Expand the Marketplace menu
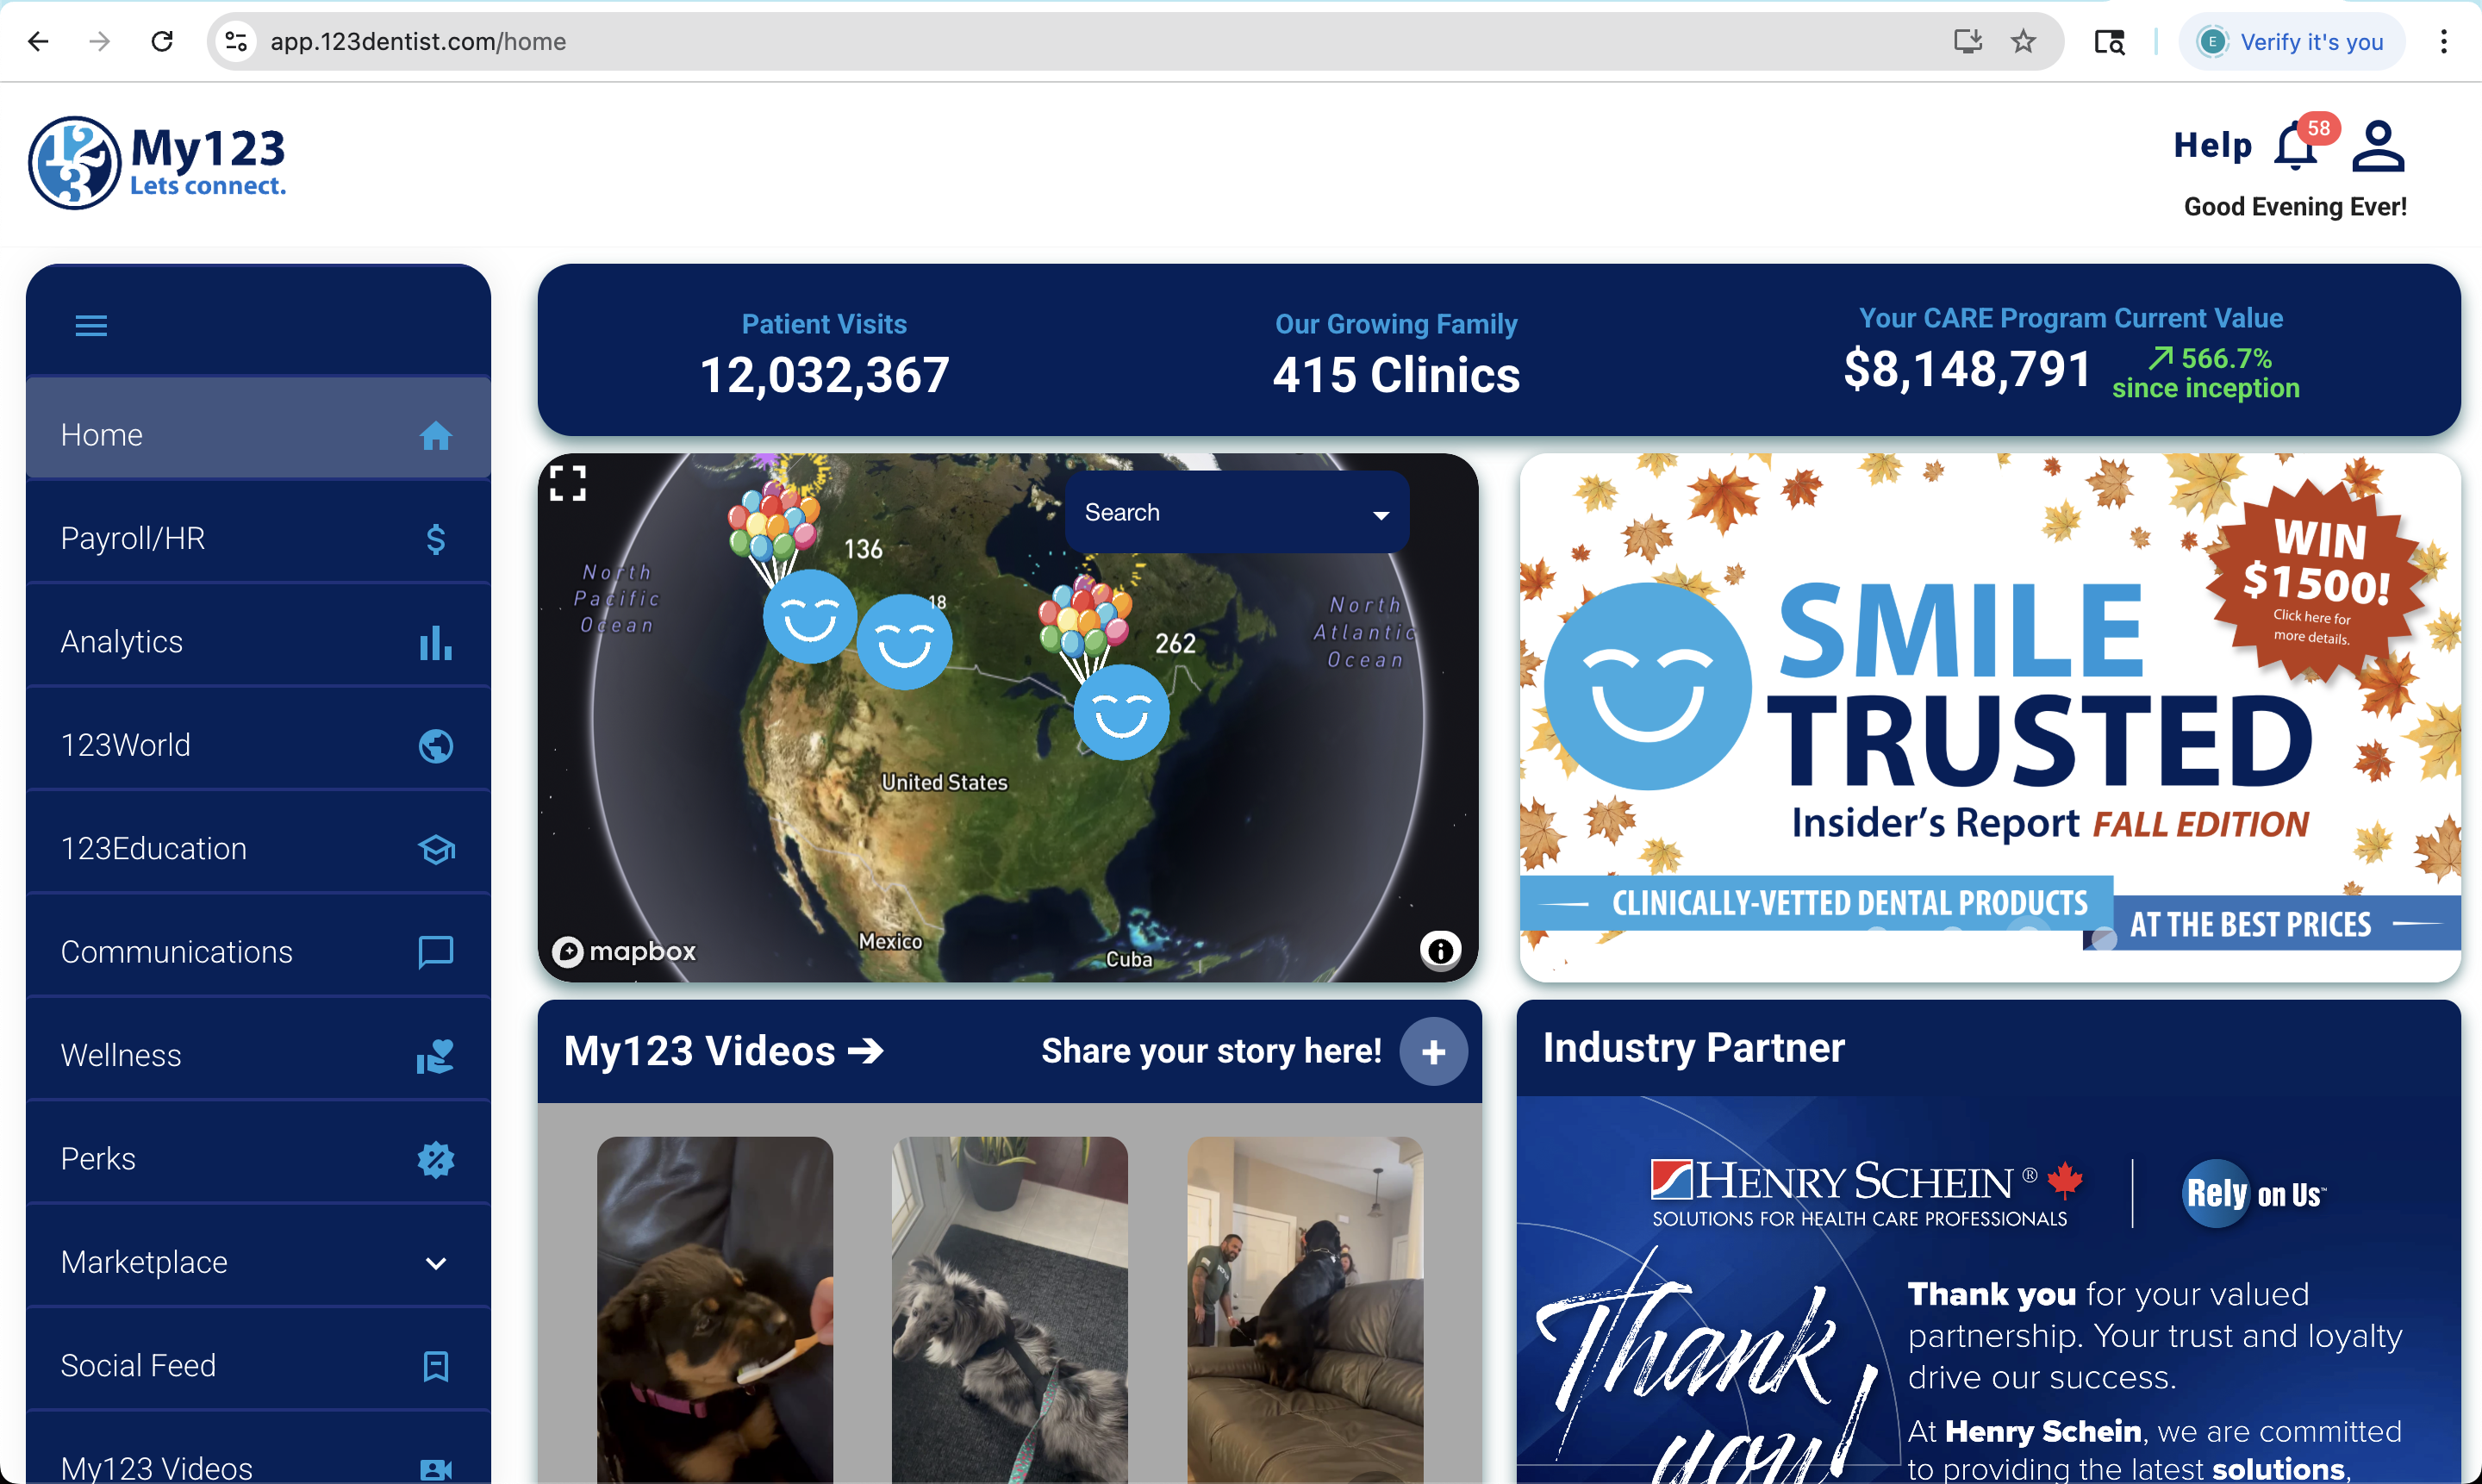Image resolution: width=2482 pixels, height=1484 pixels. coord(259,1262)
